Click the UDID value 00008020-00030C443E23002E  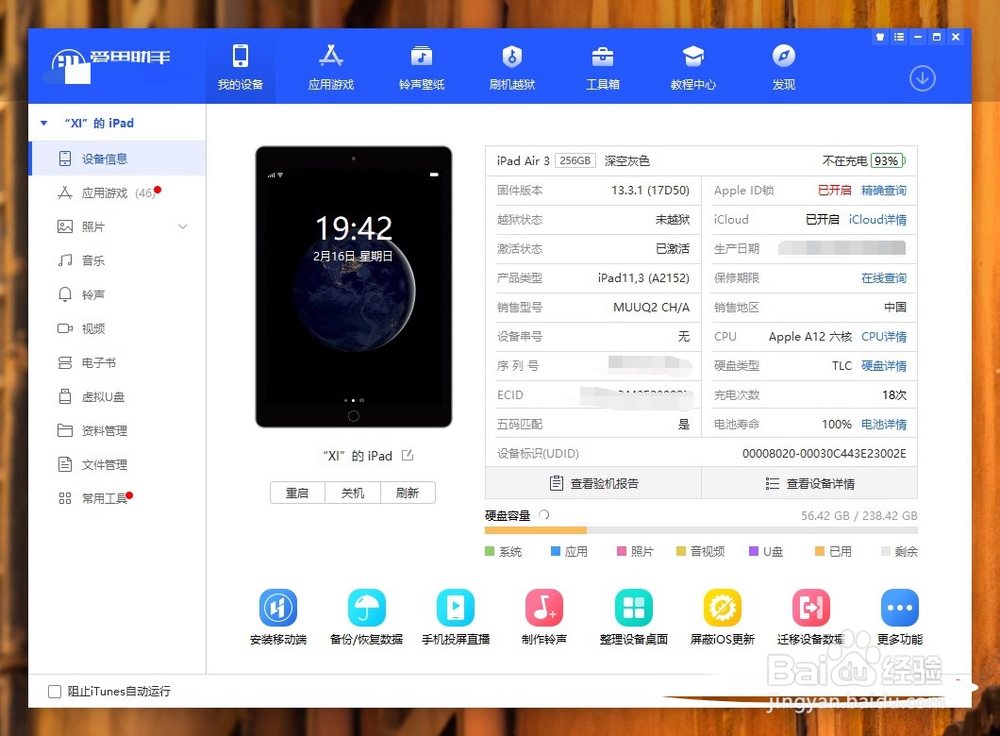pyautogui.click(x=824, y=453)
